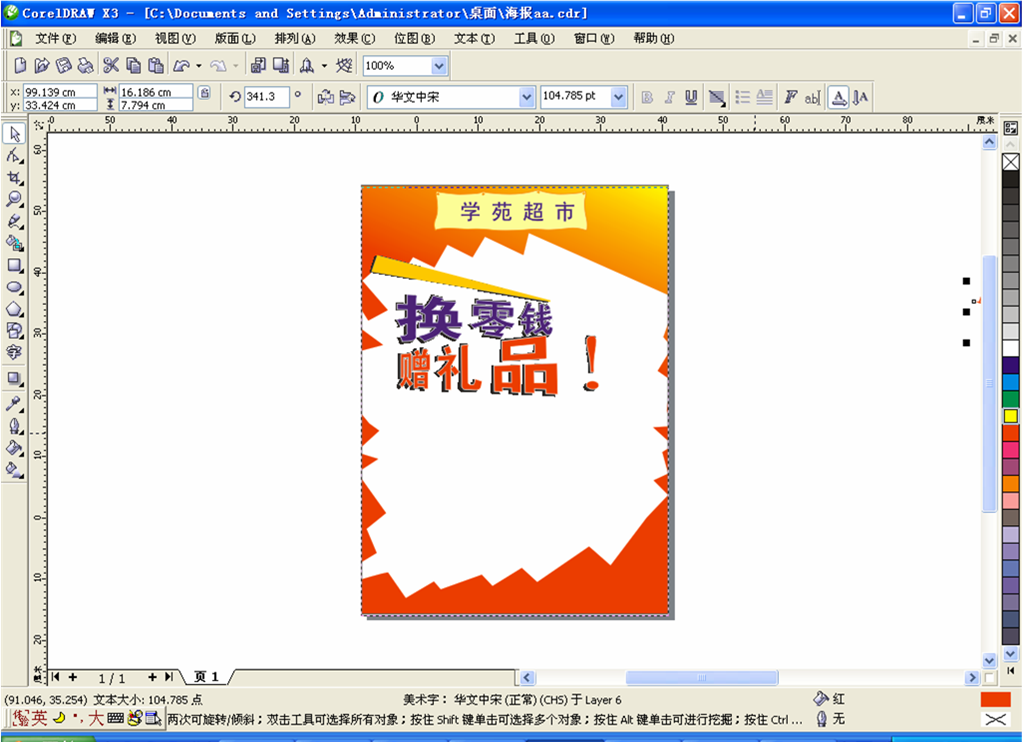Click the Cut scissors icon
Image resolution: width=1022 pixels, height=742 pixels.
click(x=110, y=66)
